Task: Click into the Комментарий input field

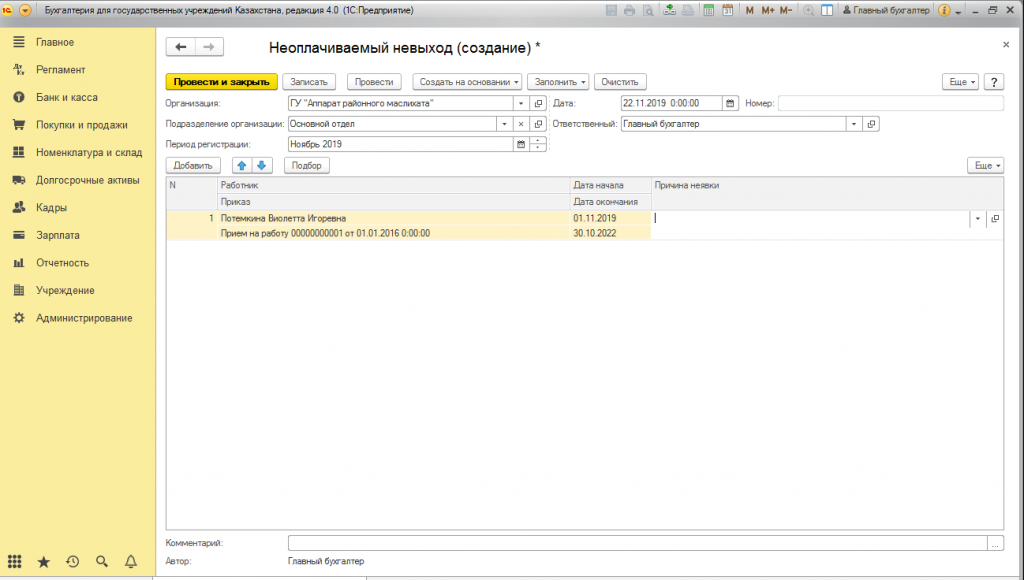Action: (x=636, y=543)
